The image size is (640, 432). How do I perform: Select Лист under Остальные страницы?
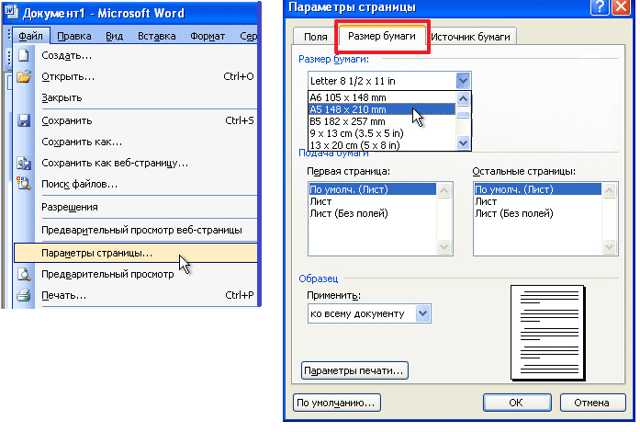(538, 201)
